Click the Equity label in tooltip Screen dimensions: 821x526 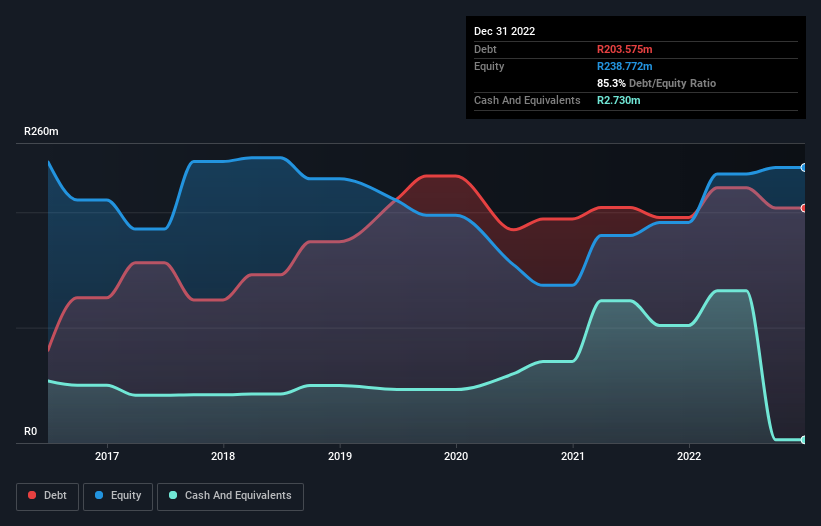tap(489, 66)
